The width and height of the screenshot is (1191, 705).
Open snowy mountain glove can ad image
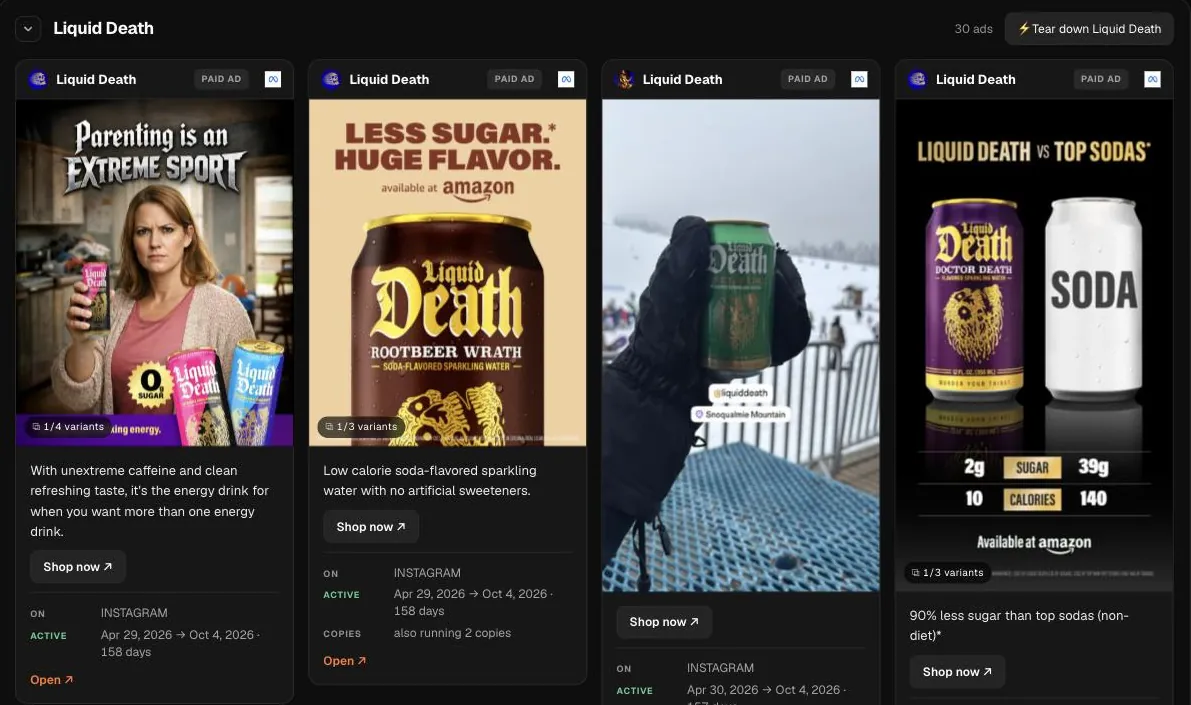[x=741, y=346]
